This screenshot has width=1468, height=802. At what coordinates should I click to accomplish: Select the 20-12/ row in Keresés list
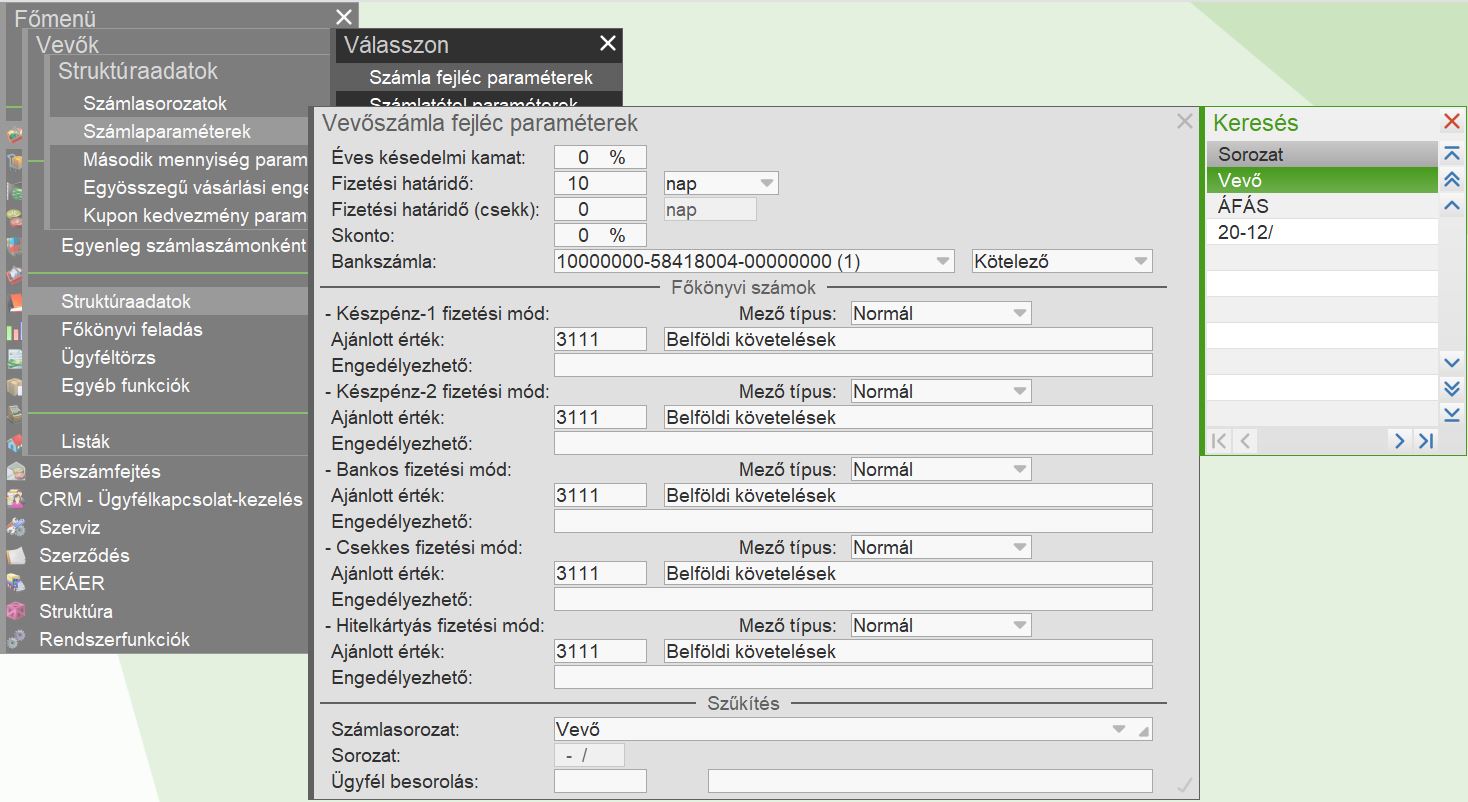1322,233
